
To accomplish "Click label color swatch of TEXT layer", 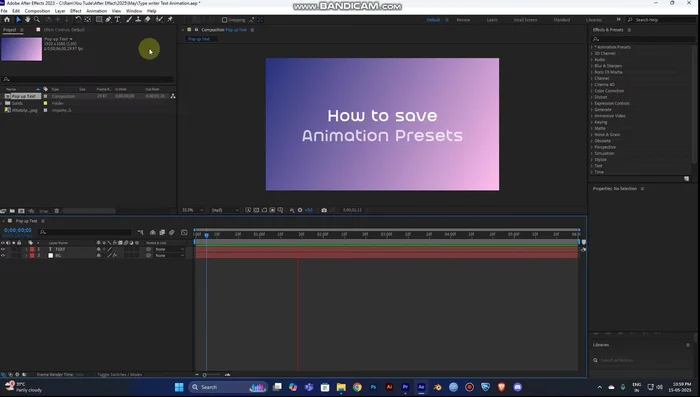I will point(32,249).
